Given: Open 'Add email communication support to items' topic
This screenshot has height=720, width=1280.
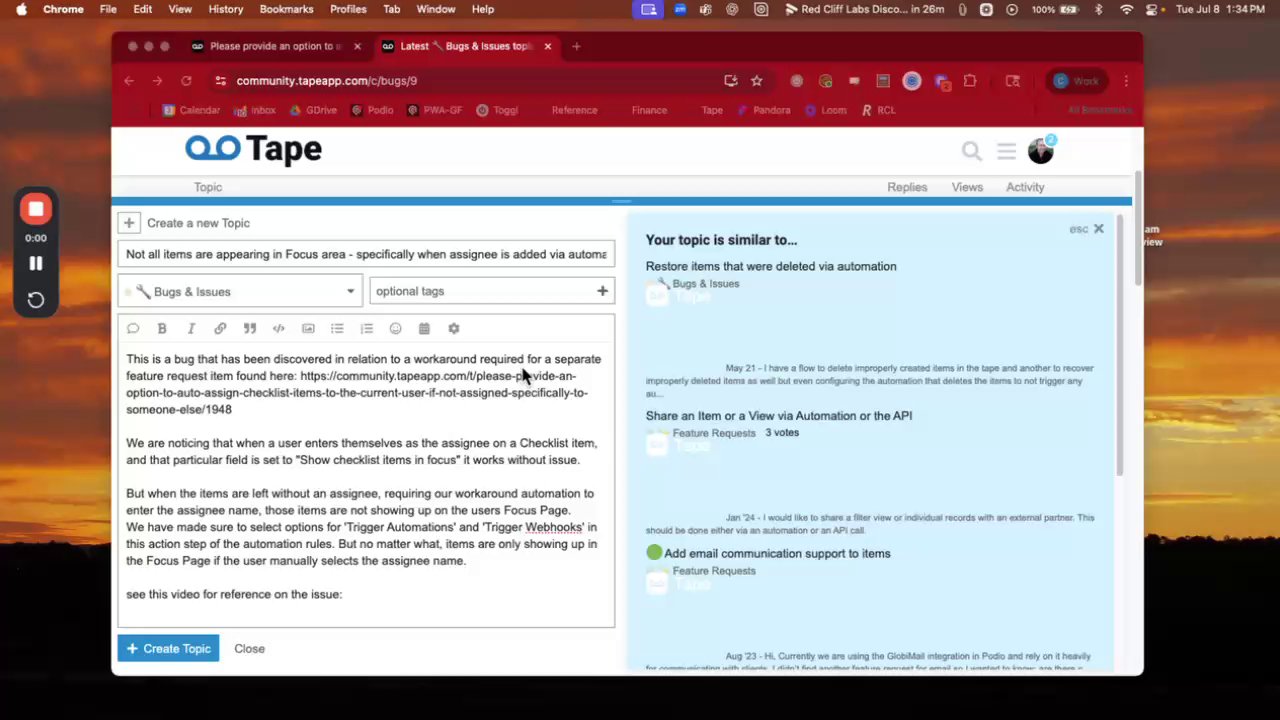Looking at the screenshot, I should pyautogui.click(x=777, y=554).
